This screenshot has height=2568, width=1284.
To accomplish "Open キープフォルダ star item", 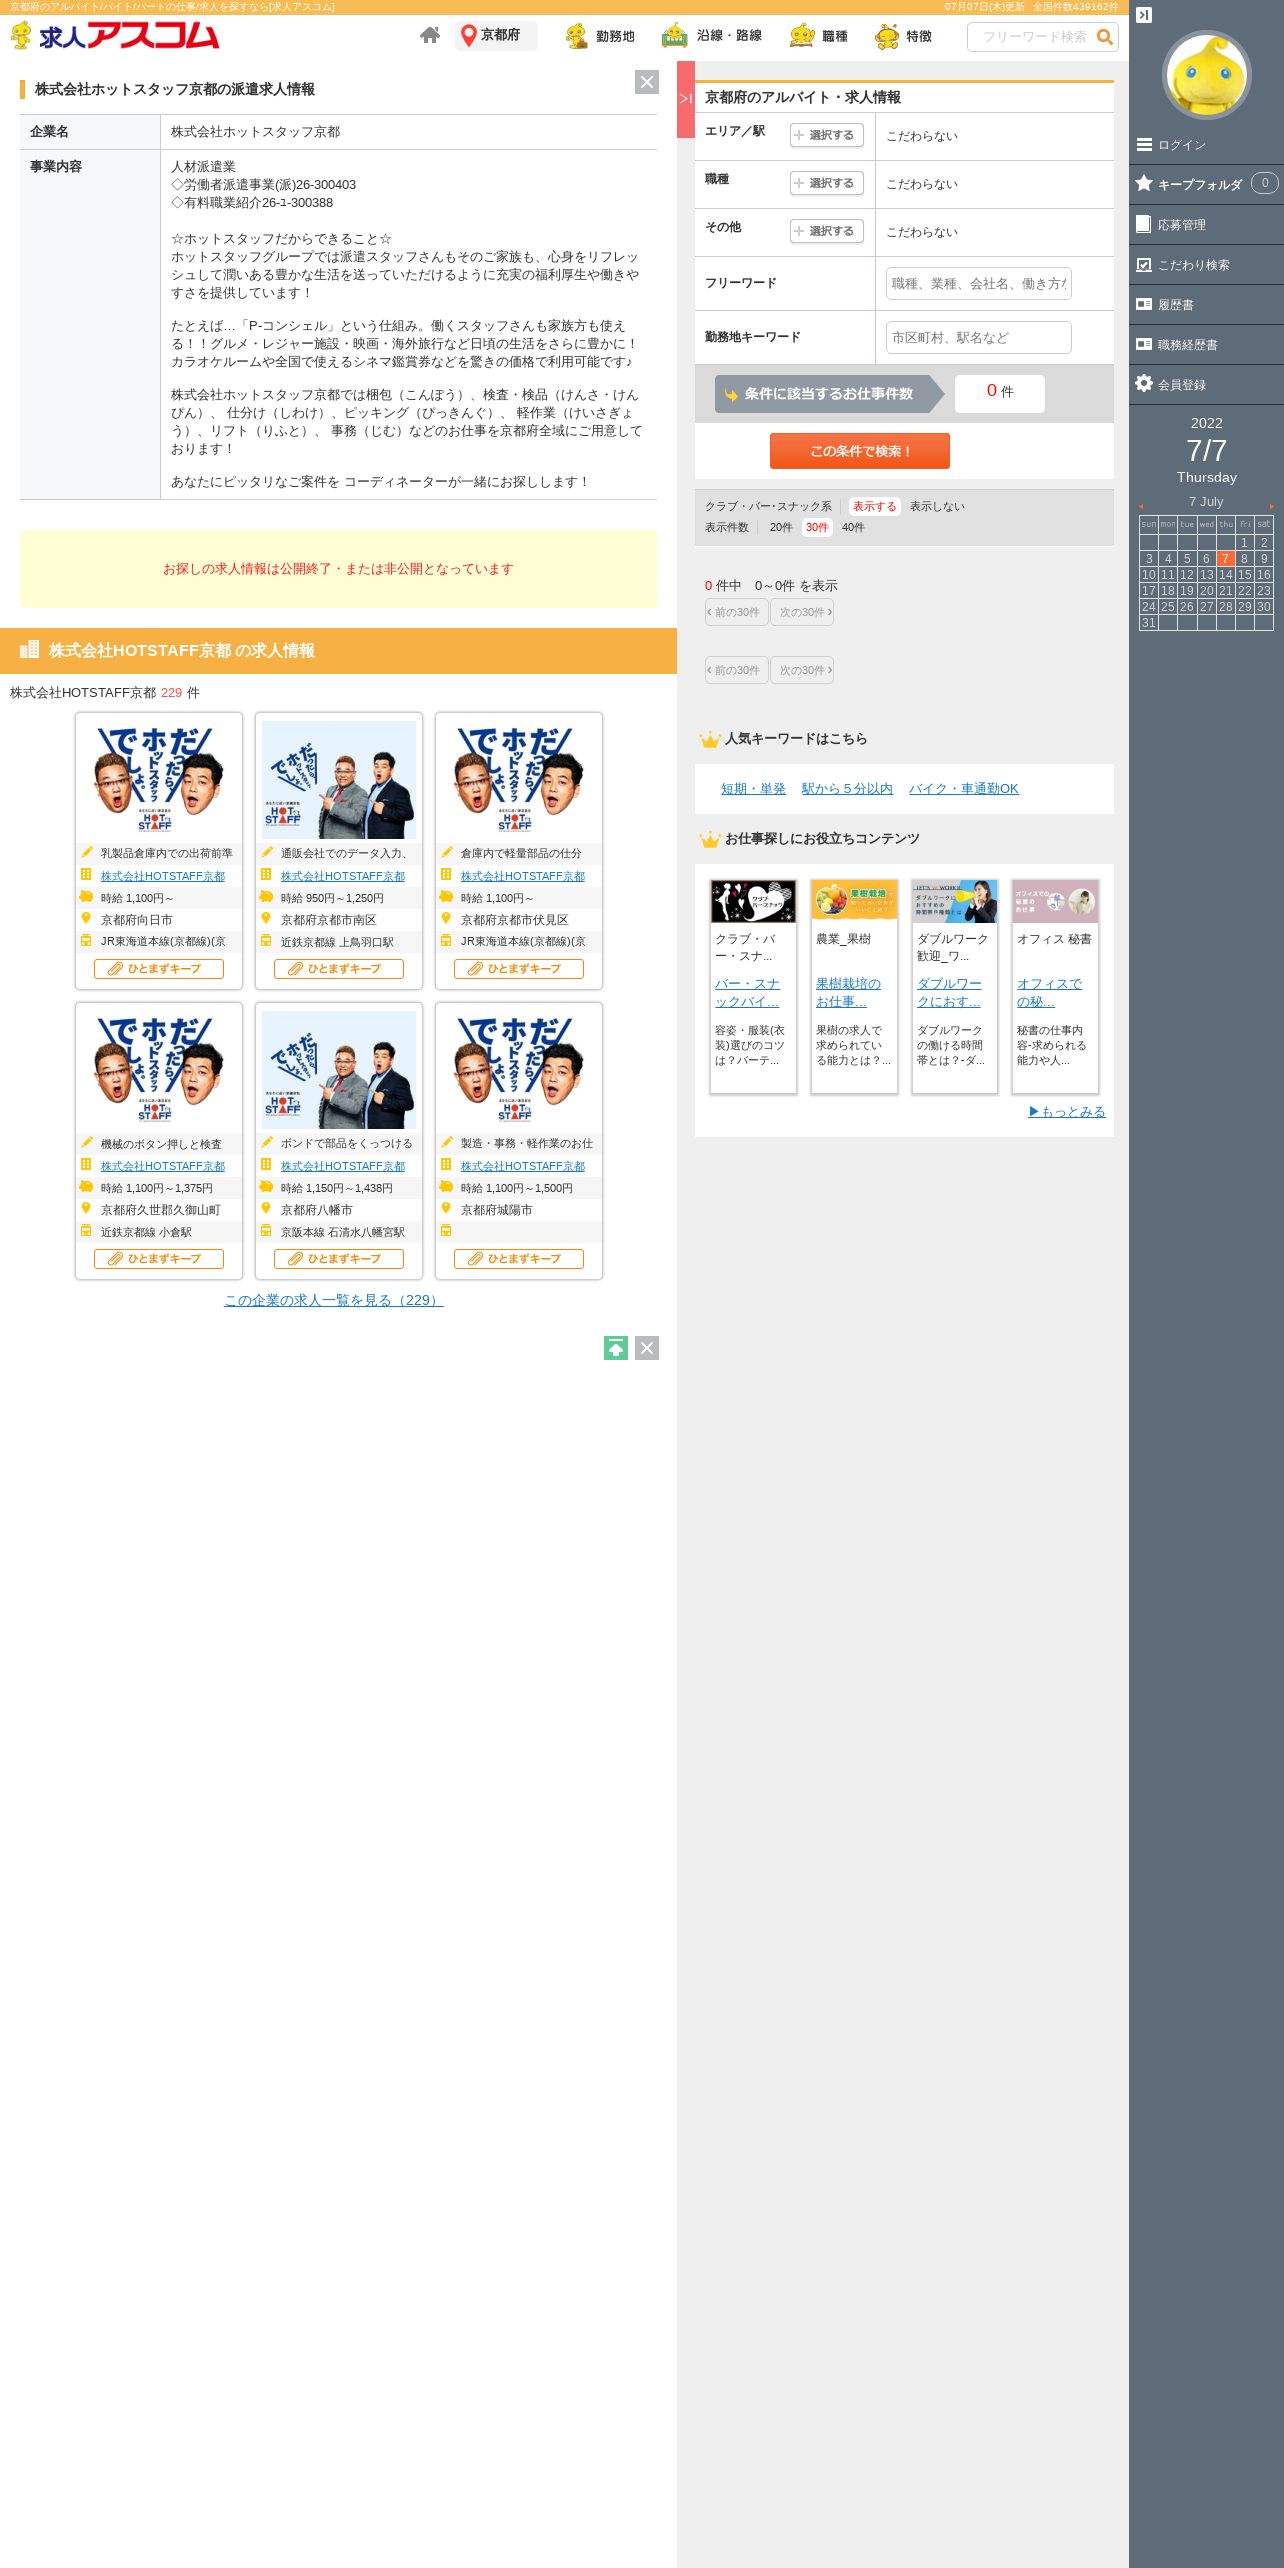I will [1206, 184].
